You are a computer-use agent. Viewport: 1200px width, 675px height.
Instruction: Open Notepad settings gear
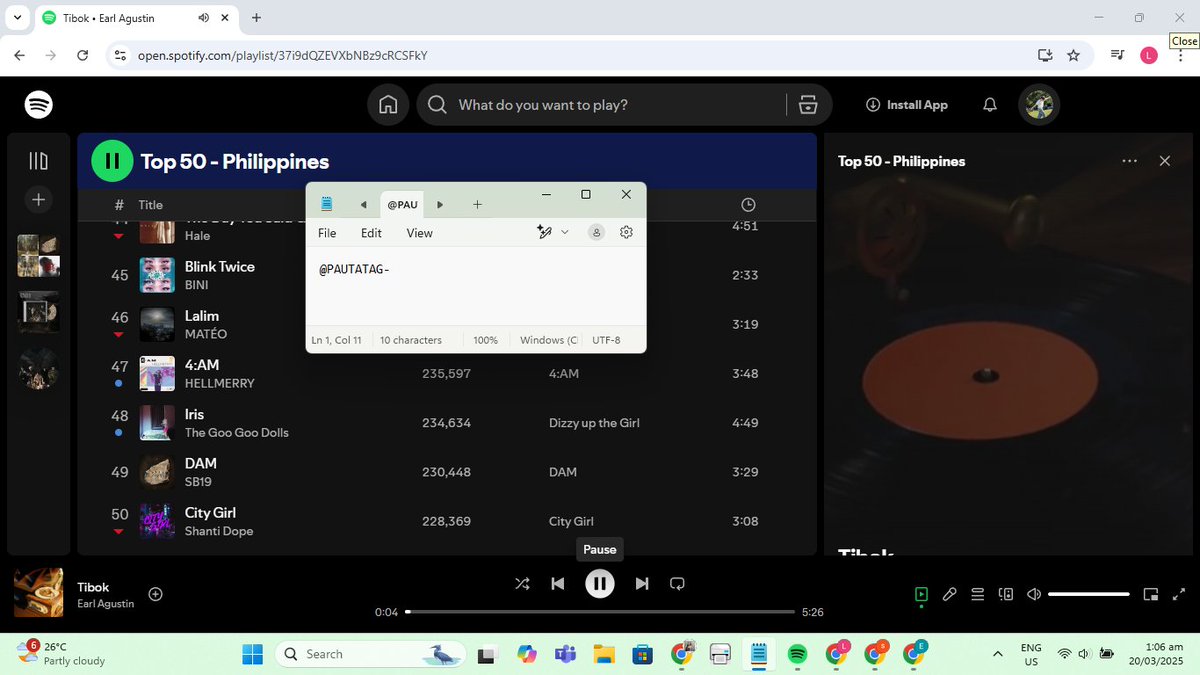click(x=627, y=232)
